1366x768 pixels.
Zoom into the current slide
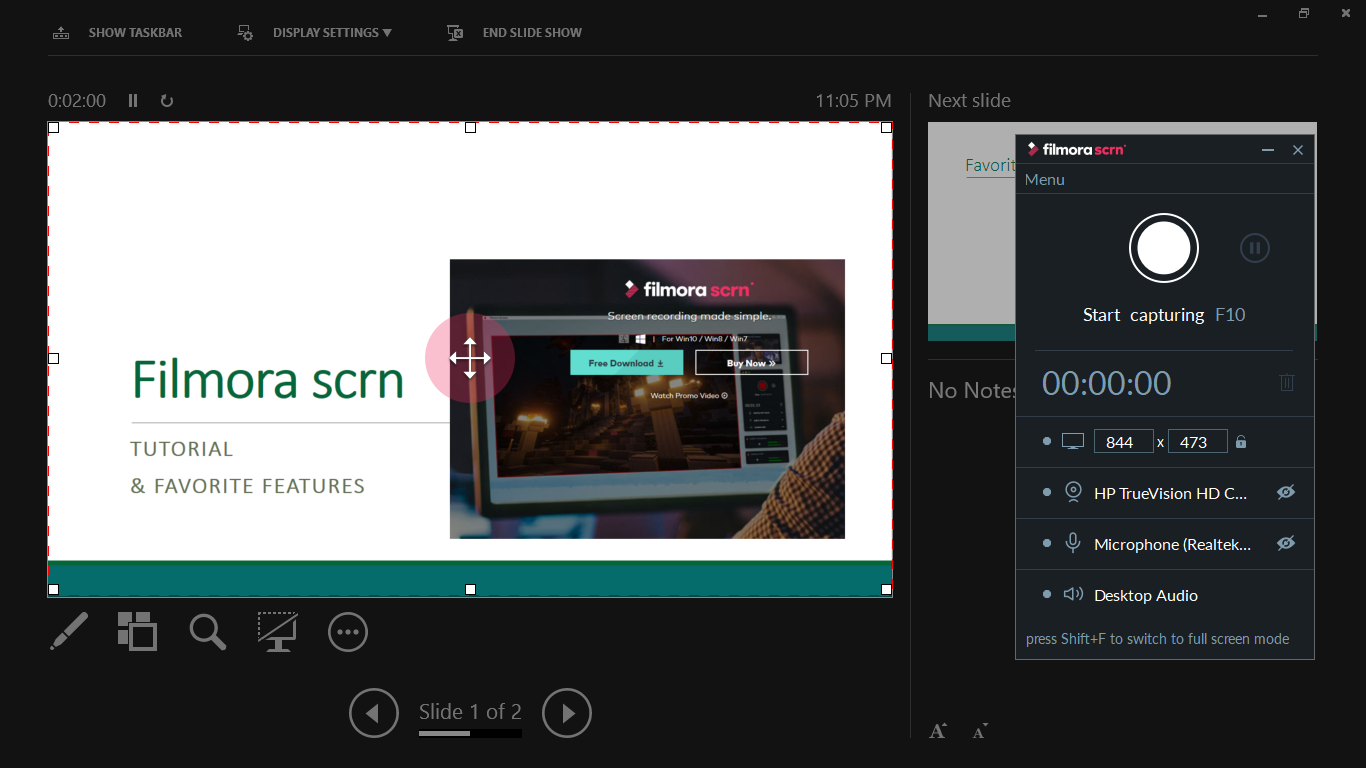[207, 632]
